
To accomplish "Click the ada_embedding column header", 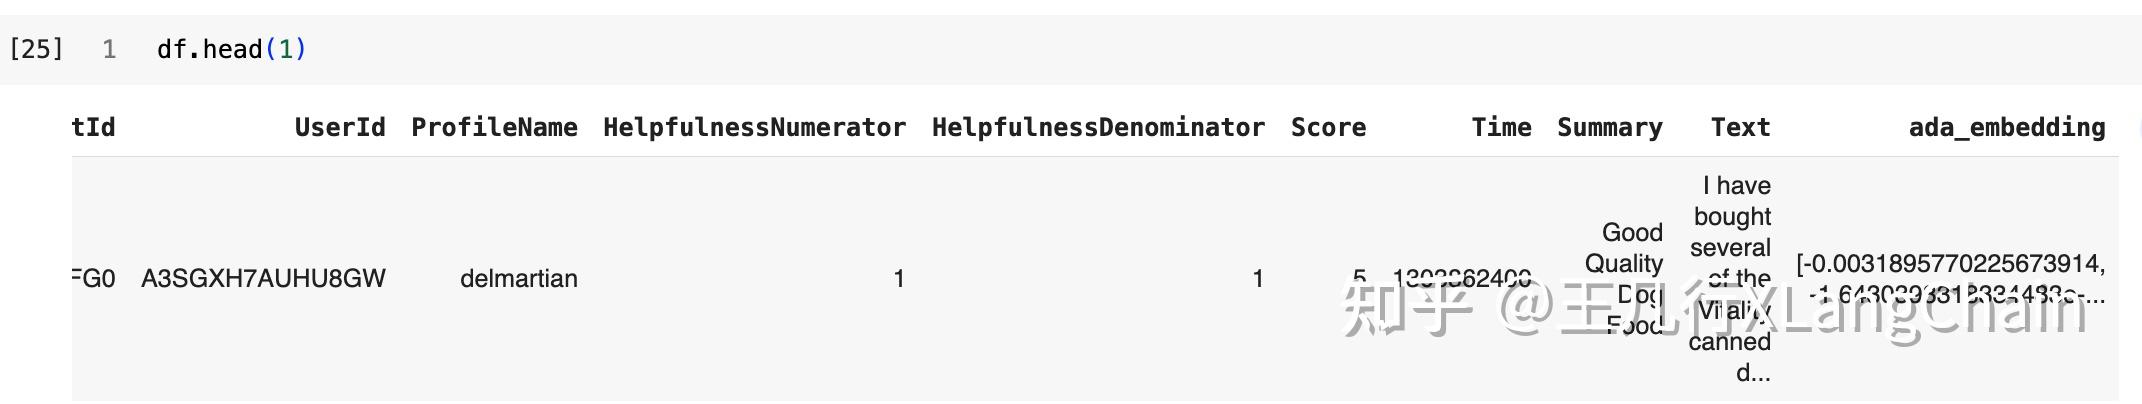I will click(x=2006, y=127).
